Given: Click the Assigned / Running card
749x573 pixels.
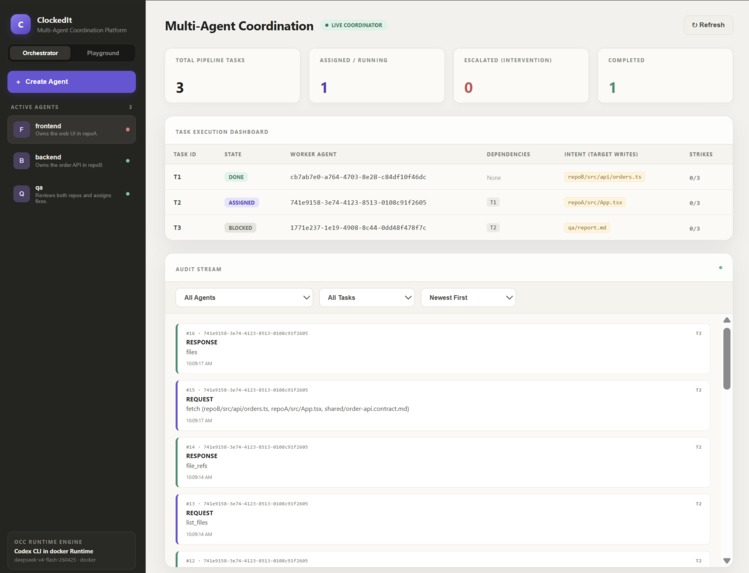Looking at the screenshot, I should pos(377,75).
